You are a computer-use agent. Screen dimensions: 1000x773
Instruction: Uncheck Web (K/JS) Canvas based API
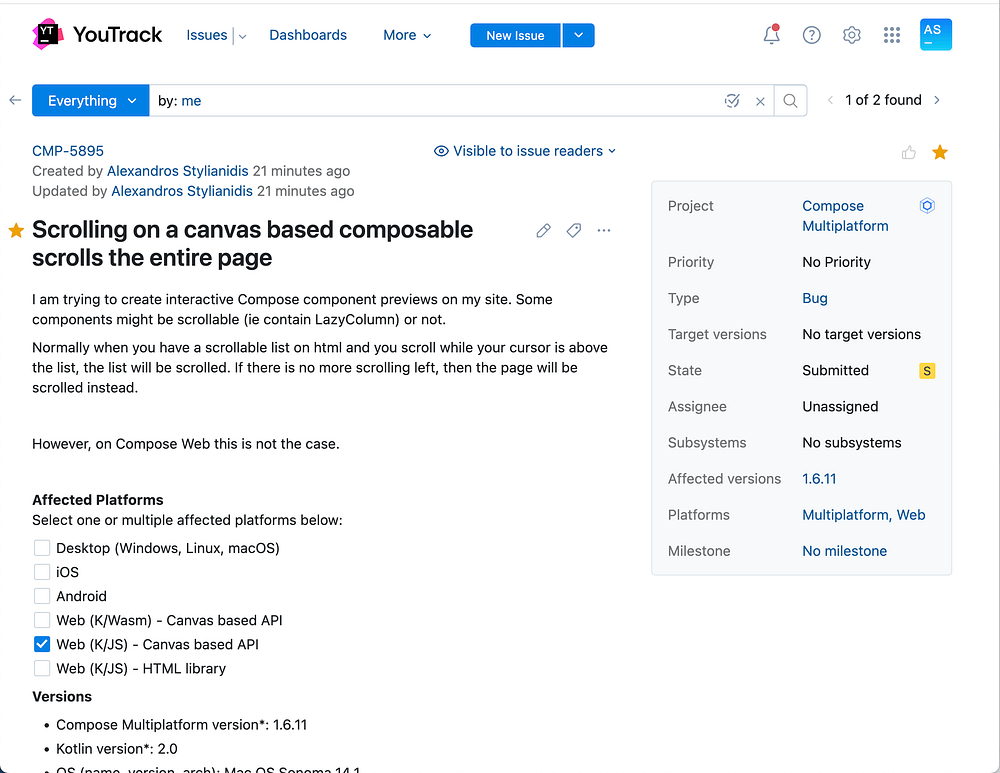(42, 644)
